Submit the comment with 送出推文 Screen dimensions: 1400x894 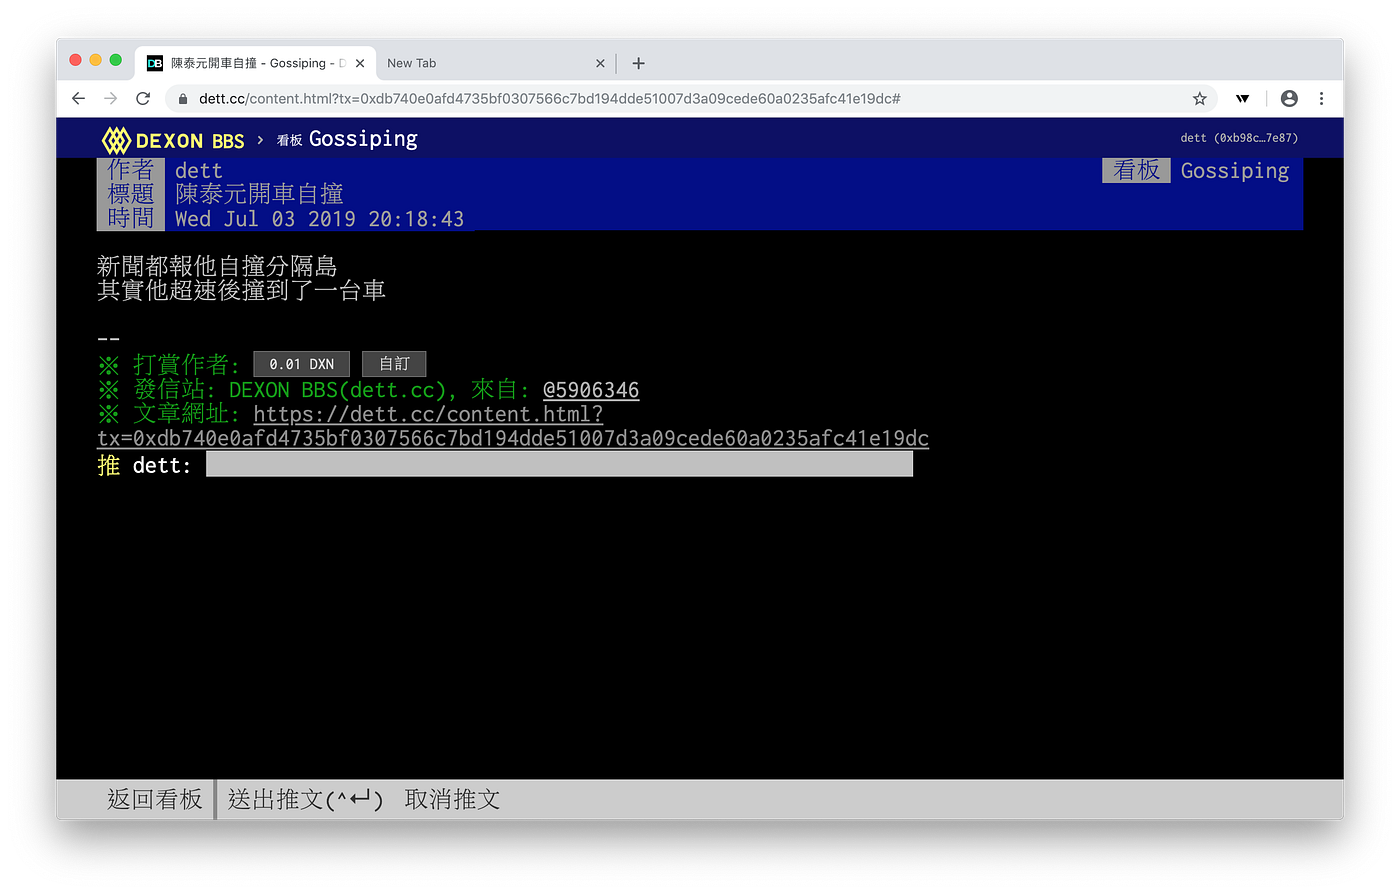pos(304,799)
